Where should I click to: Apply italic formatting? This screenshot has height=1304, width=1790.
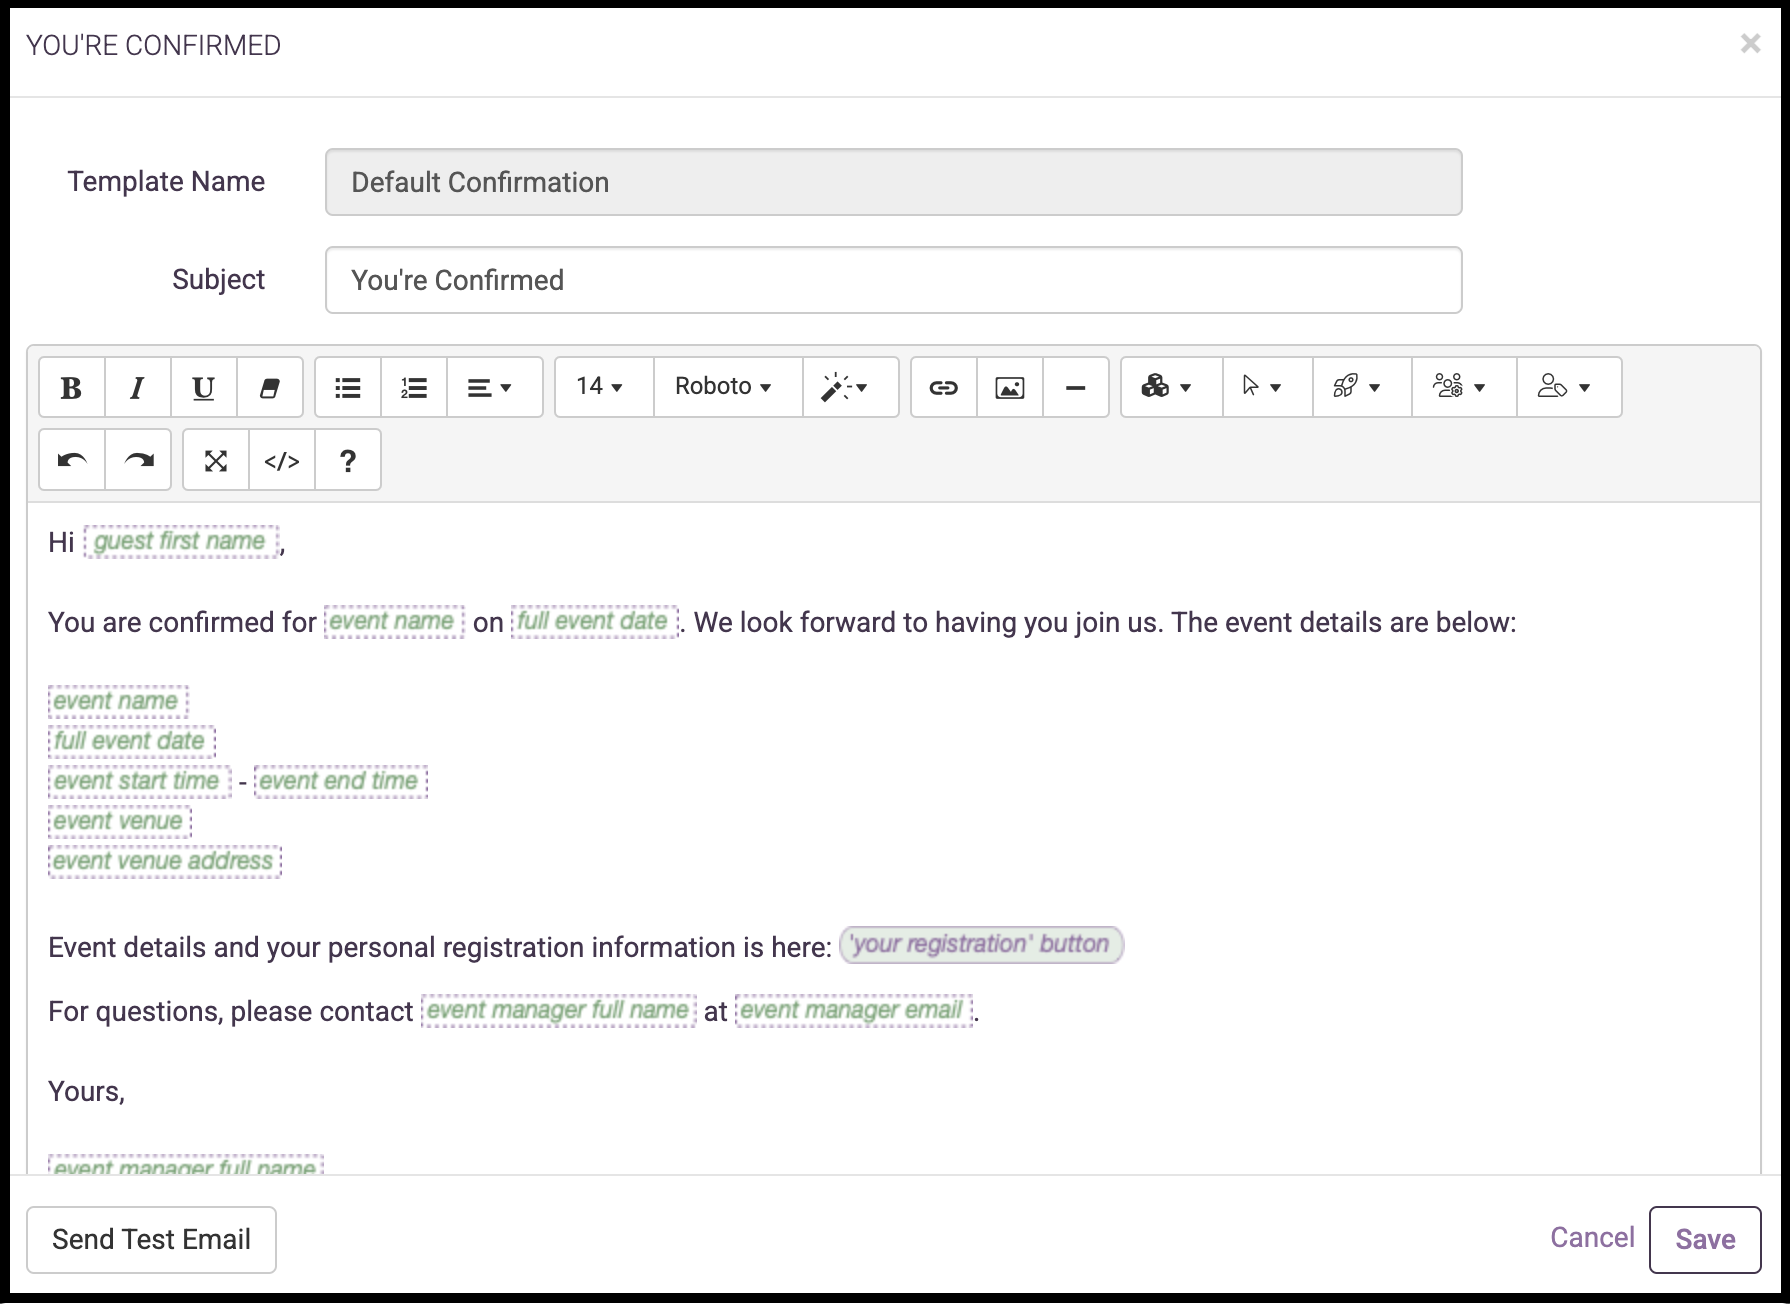(137, 387)
